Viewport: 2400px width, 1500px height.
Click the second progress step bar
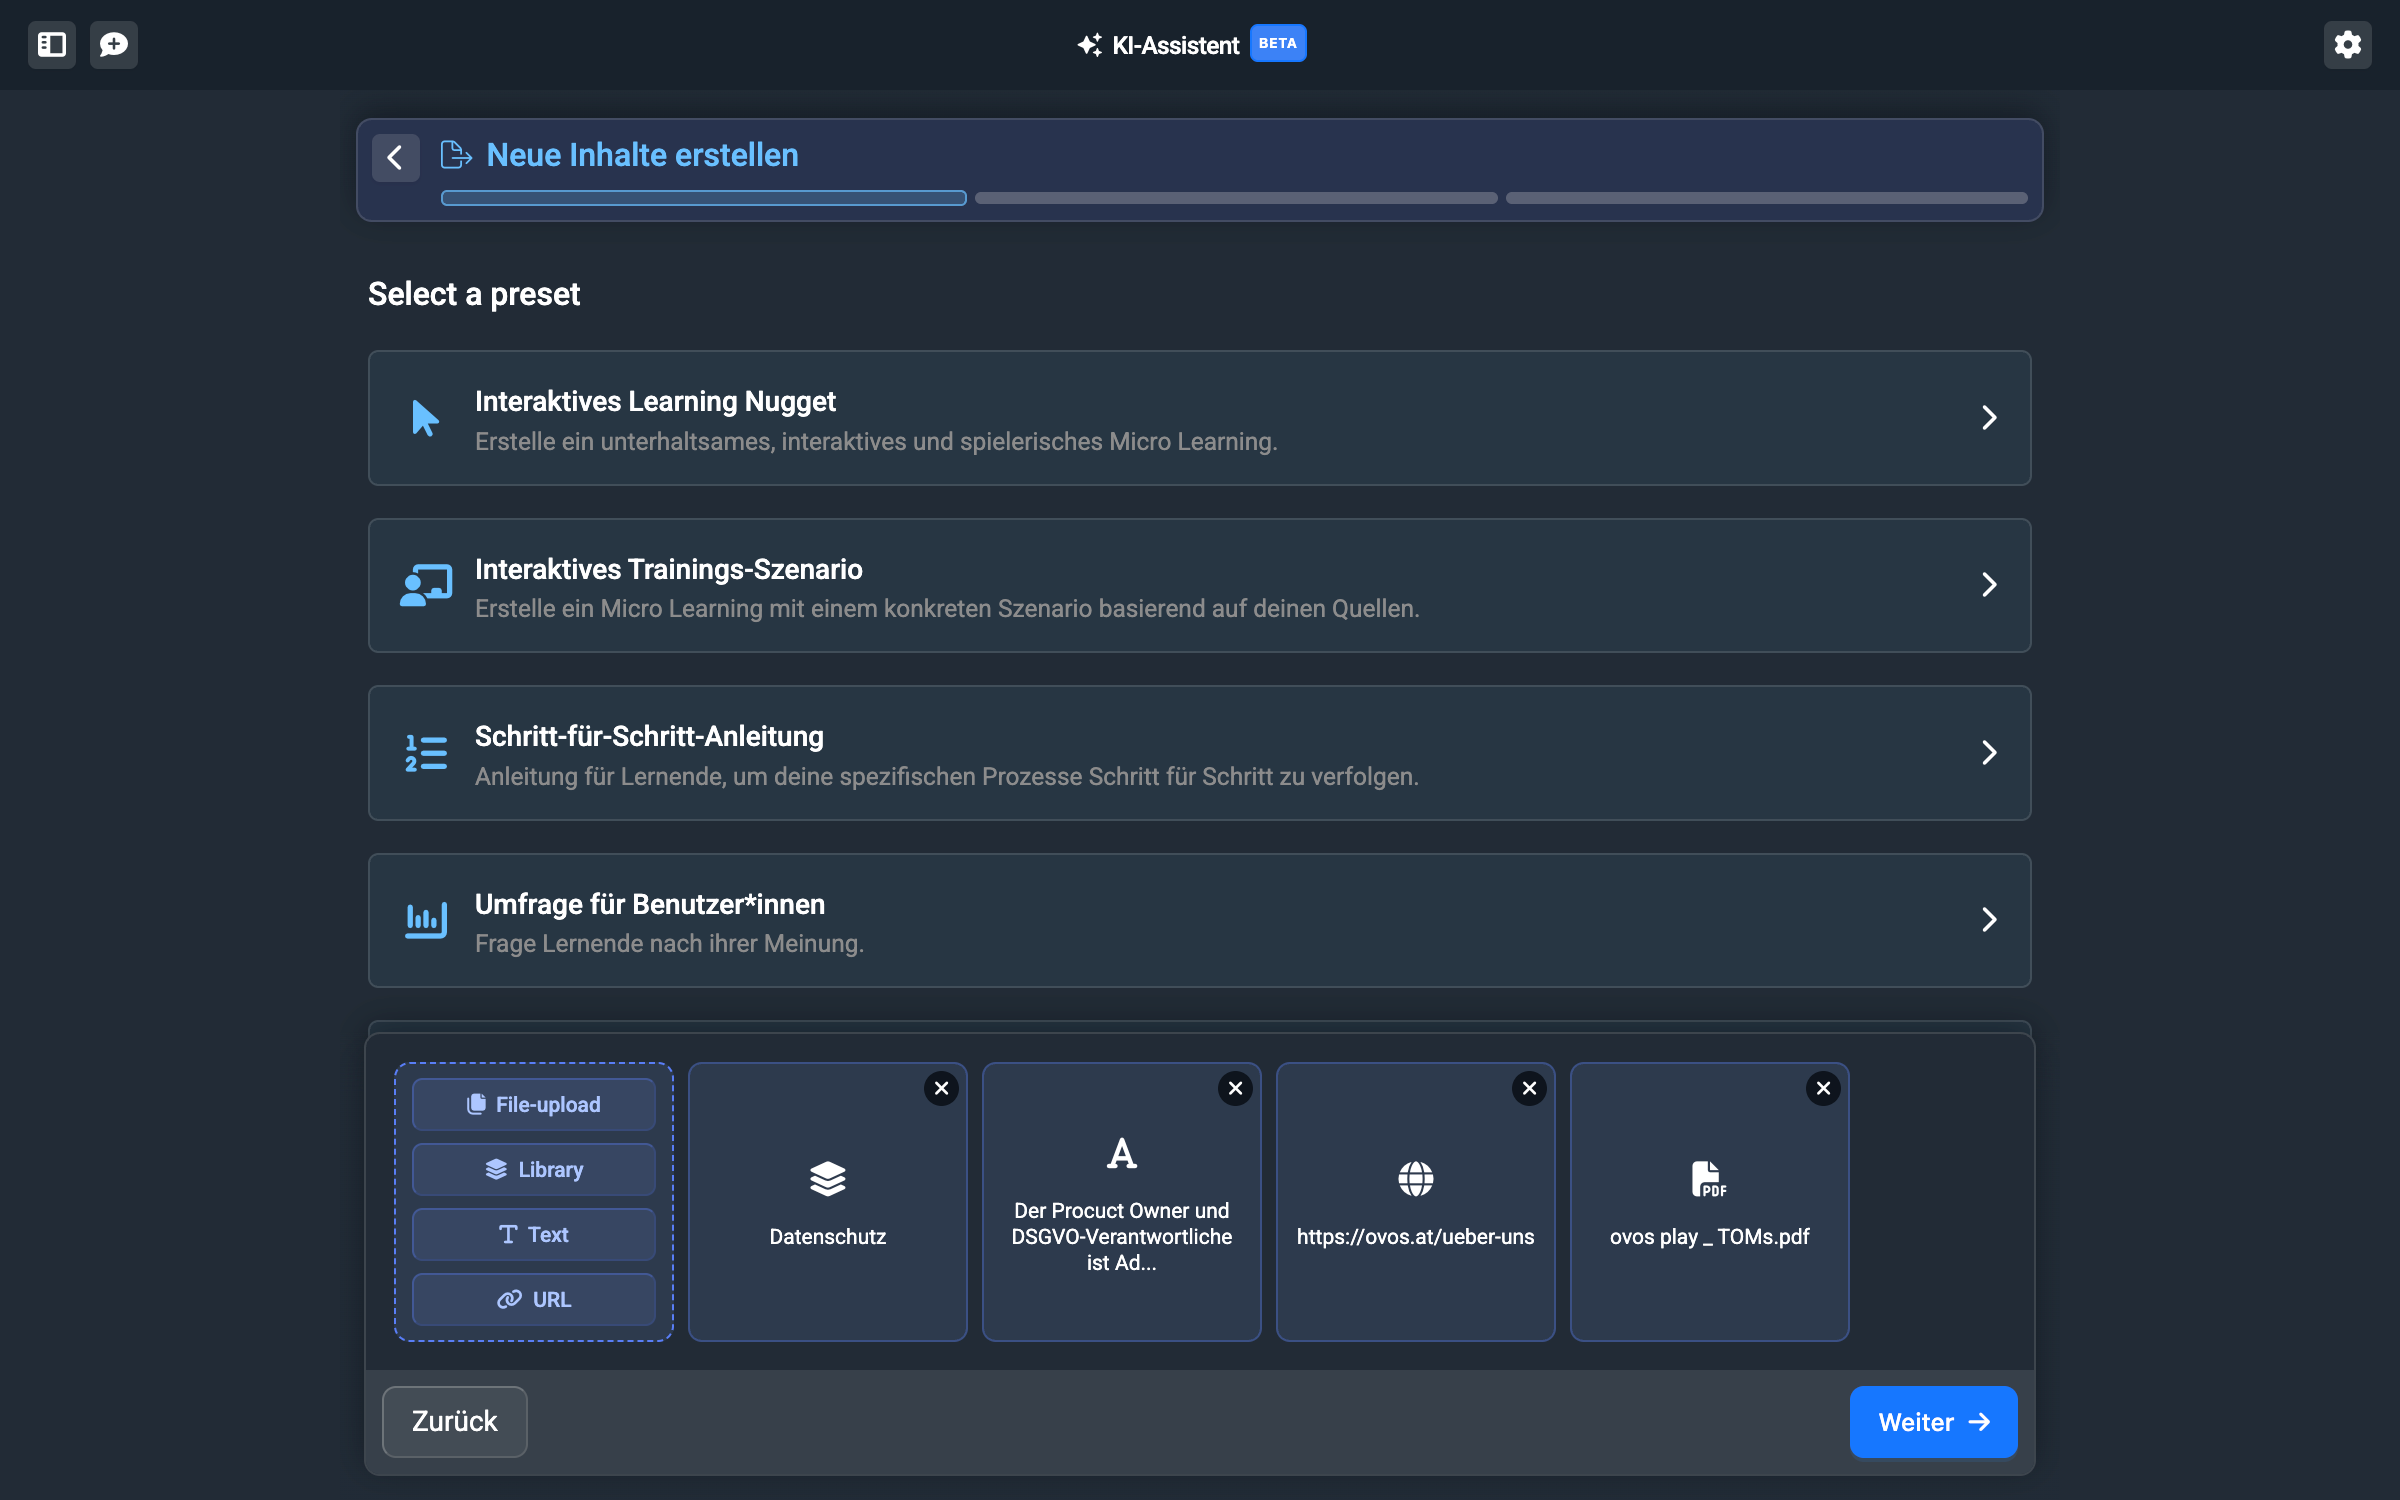coord(1235,198)
